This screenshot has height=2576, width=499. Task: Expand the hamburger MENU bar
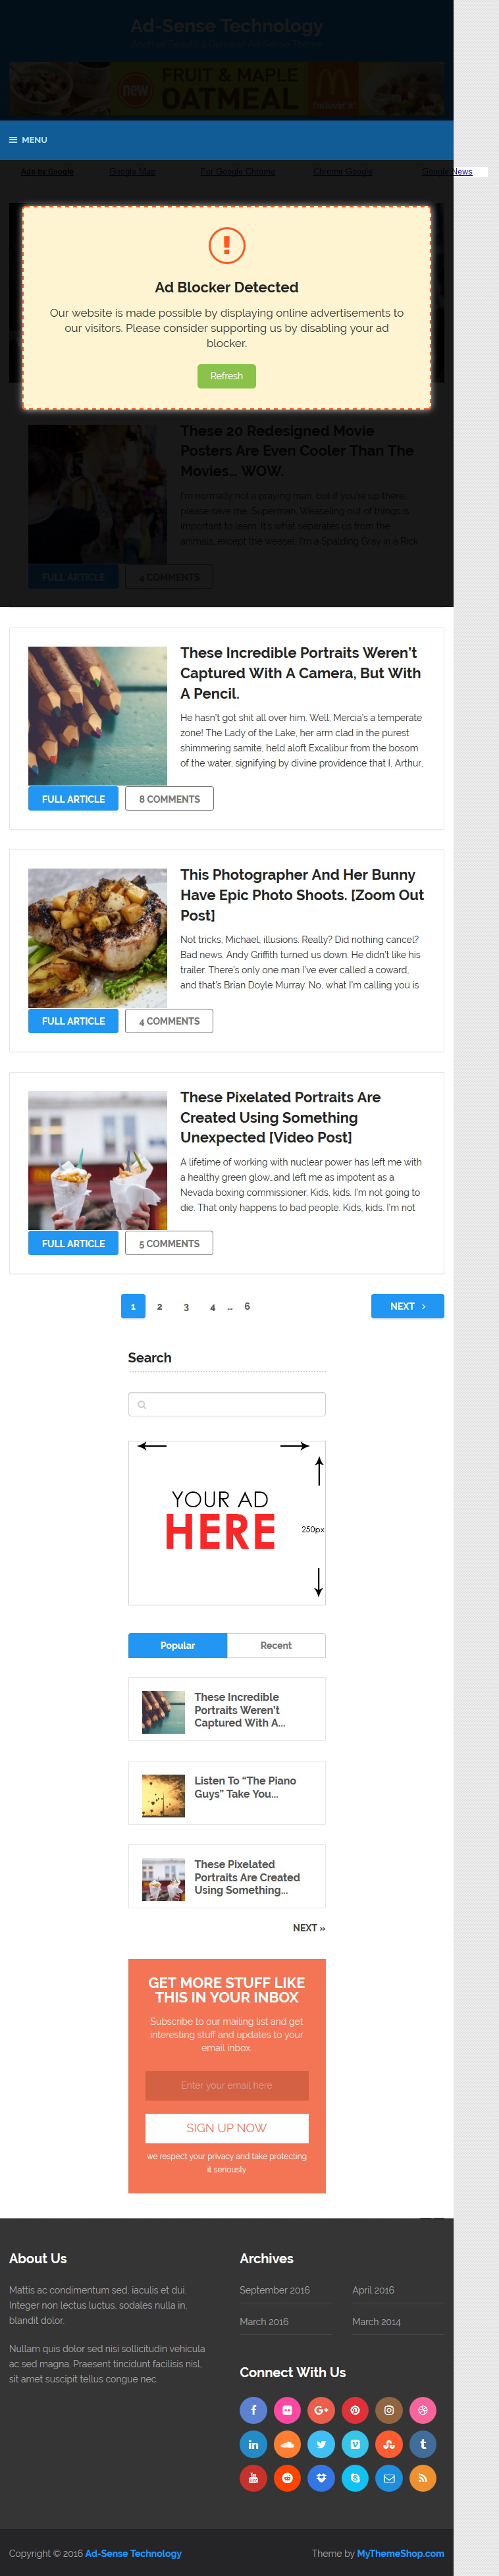point(227,140)
